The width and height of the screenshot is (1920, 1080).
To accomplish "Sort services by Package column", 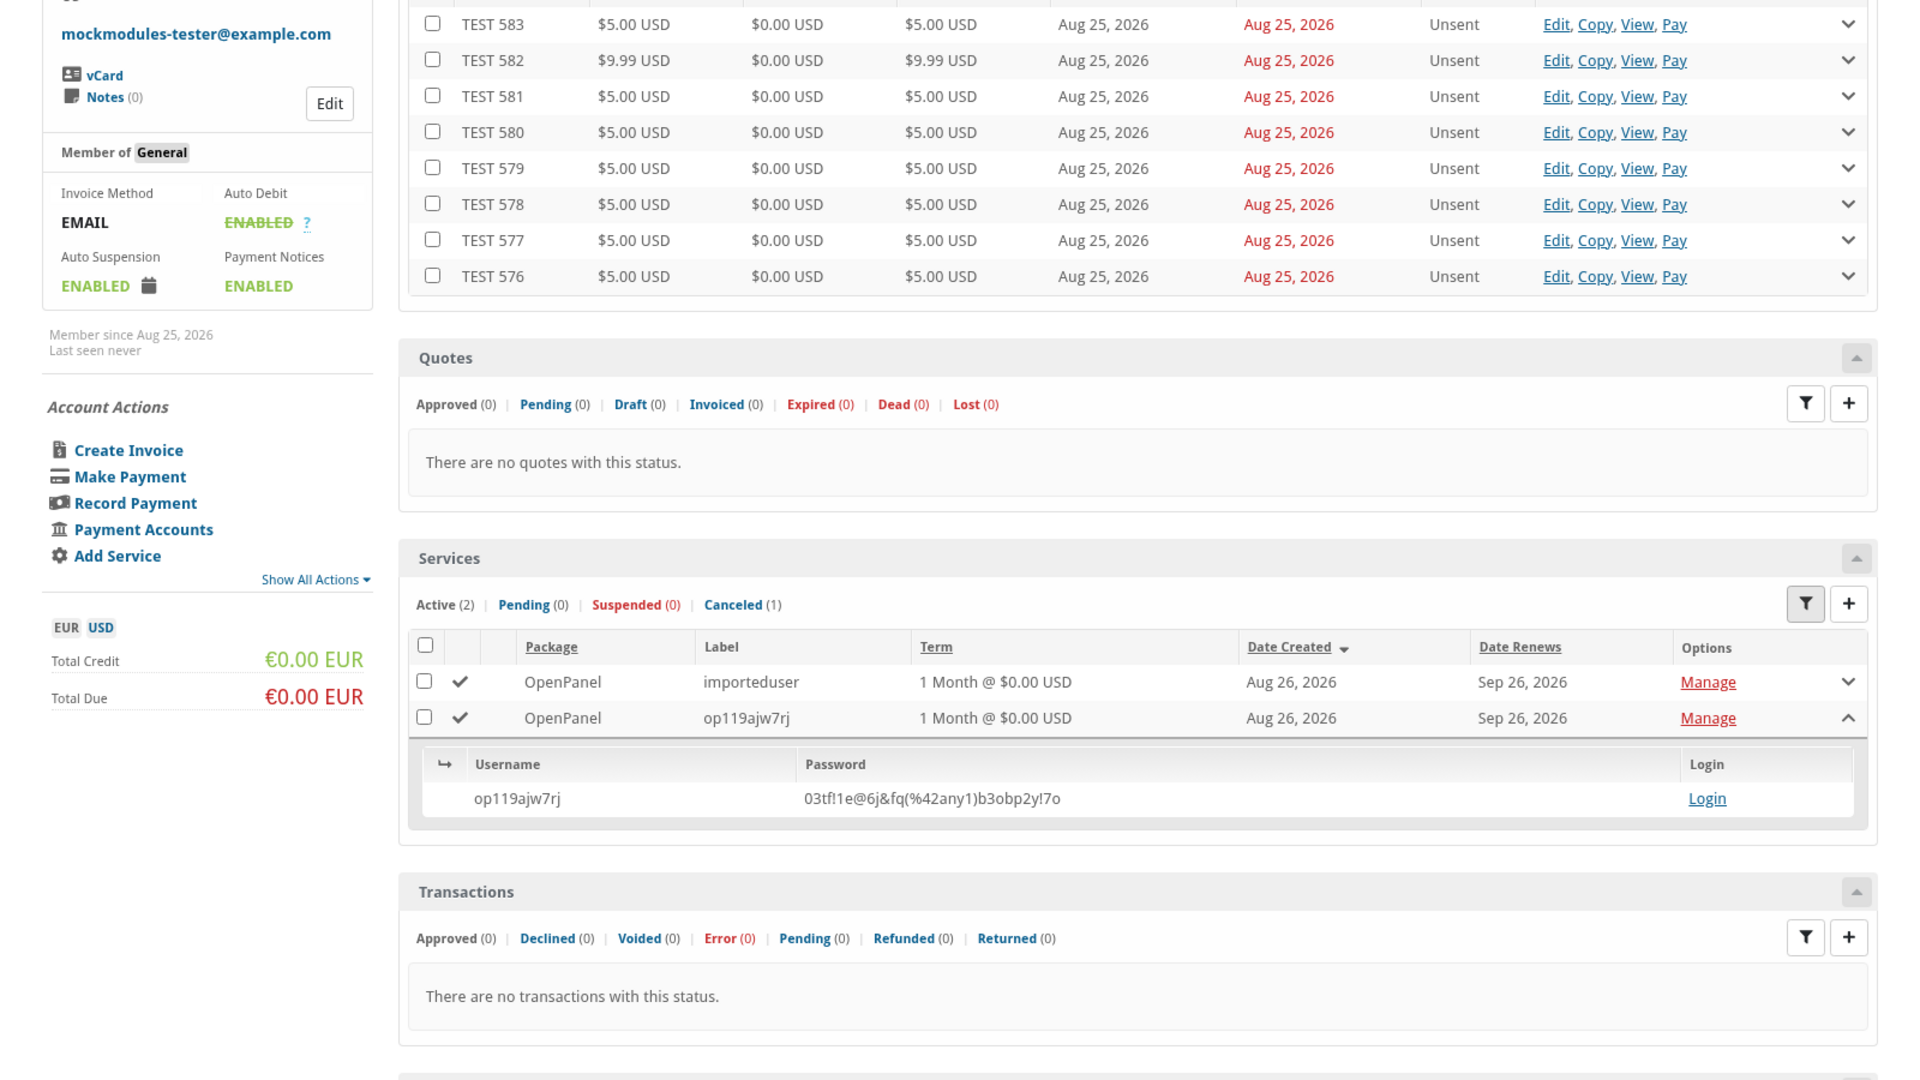I will point(551,647).
